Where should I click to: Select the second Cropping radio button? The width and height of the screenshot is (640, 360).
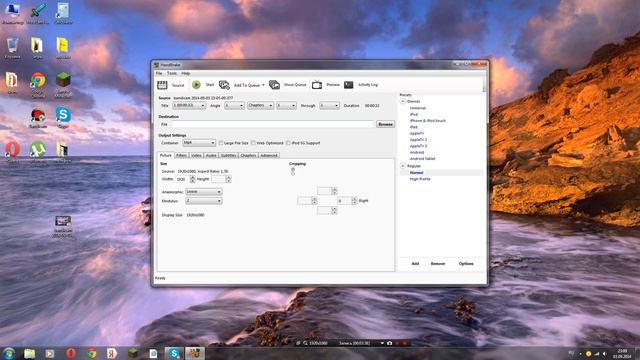(x=293, y=174)
